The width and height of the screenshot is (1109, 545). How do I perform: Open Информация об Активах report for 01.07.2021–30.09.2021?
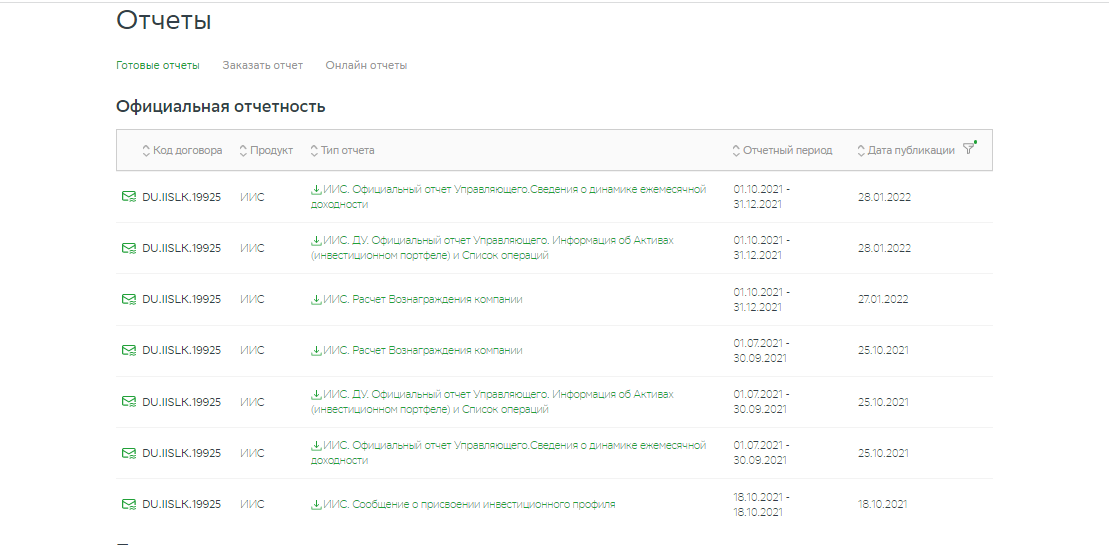[x=492, y=402]
